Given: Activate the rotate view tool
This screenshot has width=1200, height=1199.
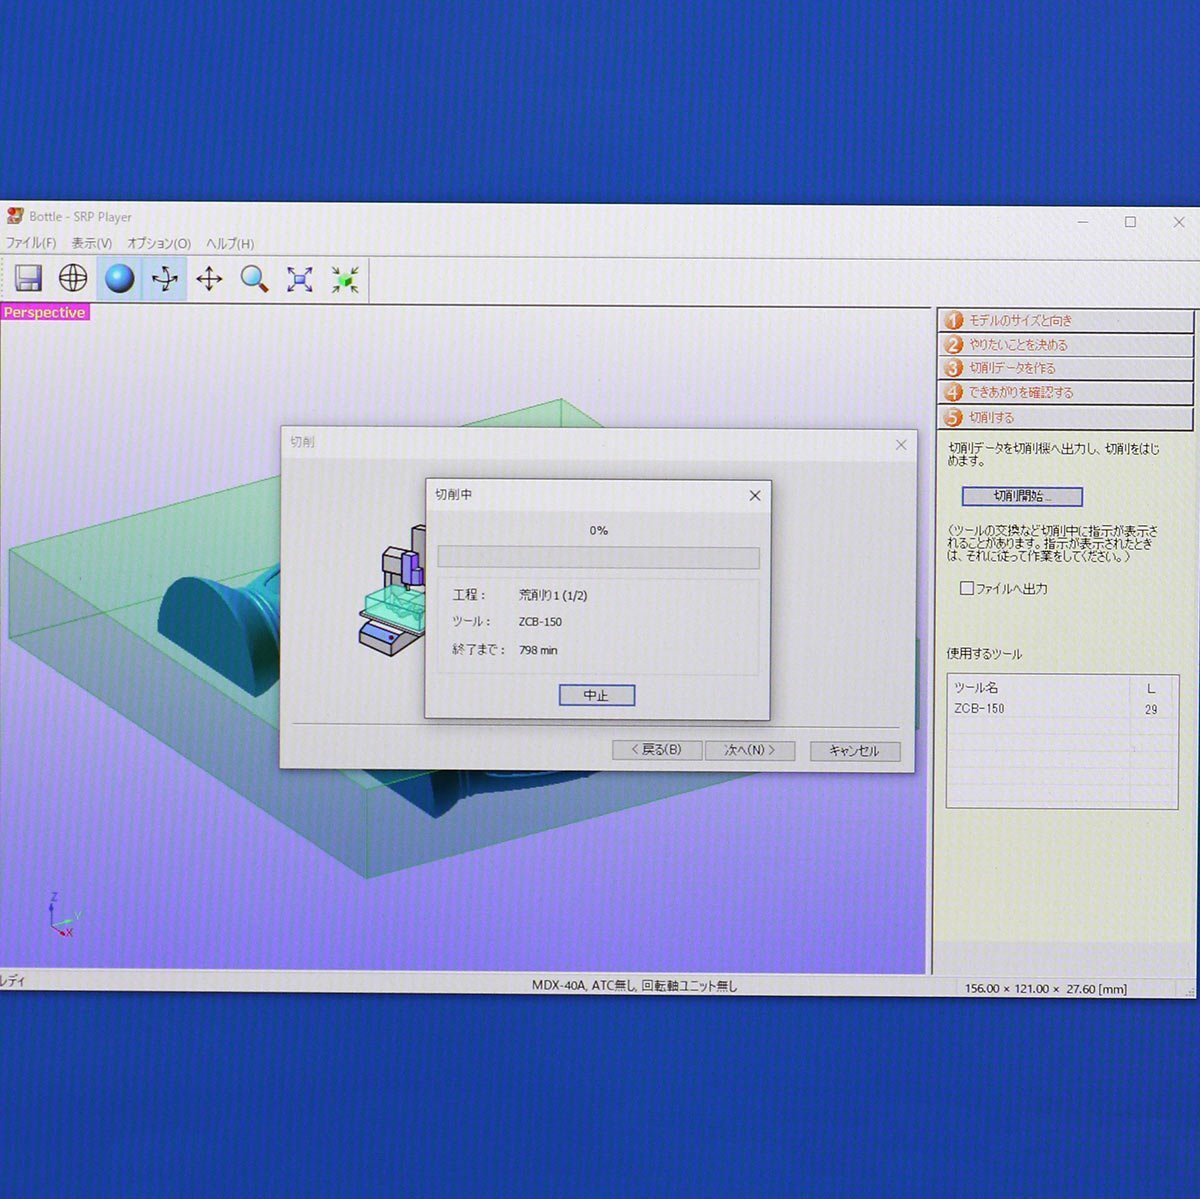Looking at the screenshot, I should pyautogui.click(x=164, y=279).
